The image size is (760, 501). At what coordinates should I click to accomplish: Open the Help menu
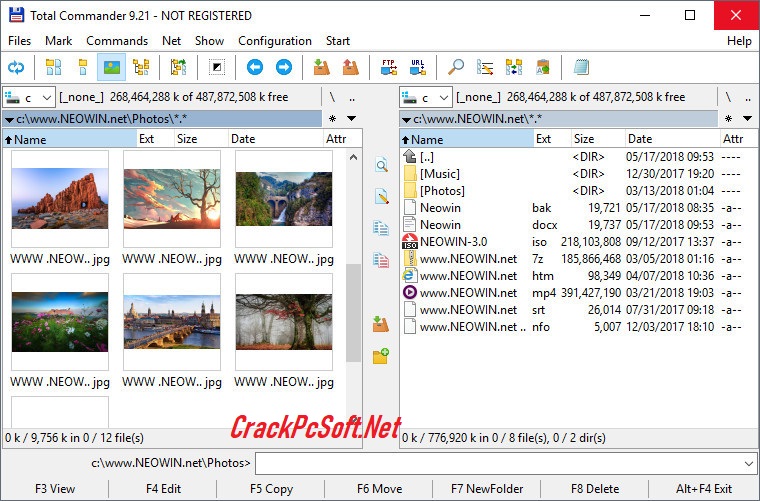click(x=739, y=41)
